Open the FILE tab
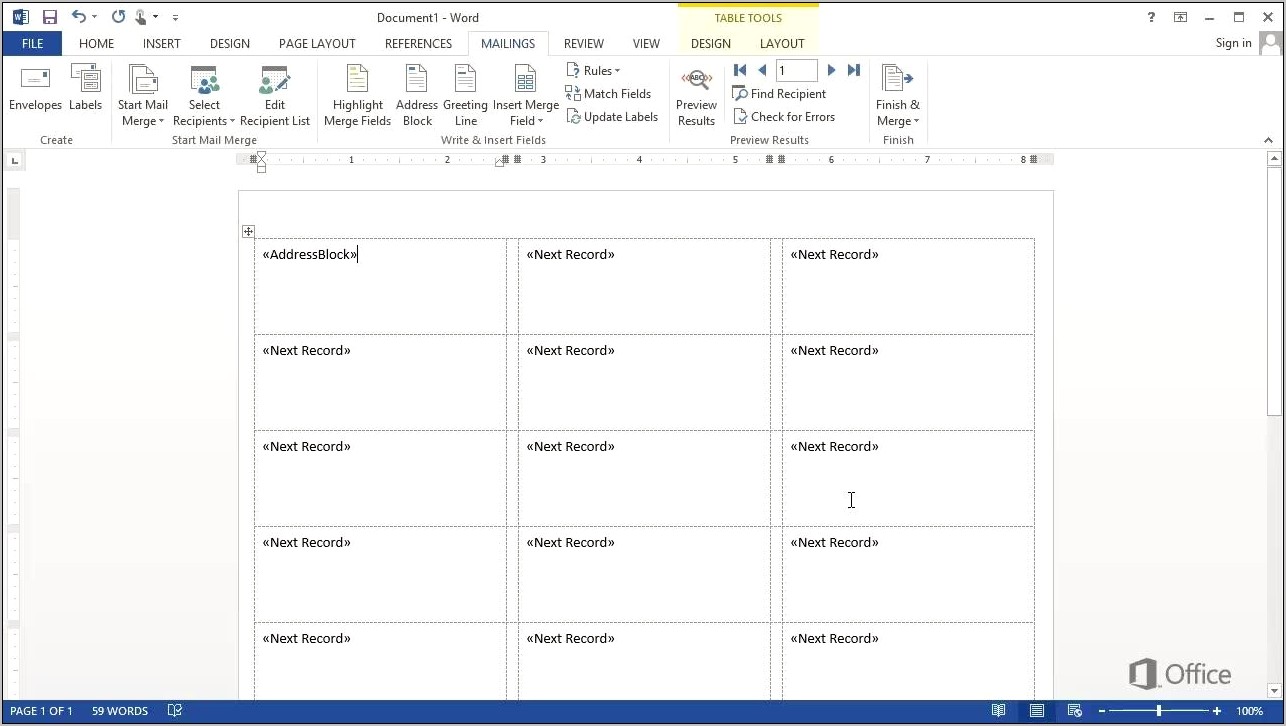This screenshot has width=1286, height=726. [x=32, y=43]
